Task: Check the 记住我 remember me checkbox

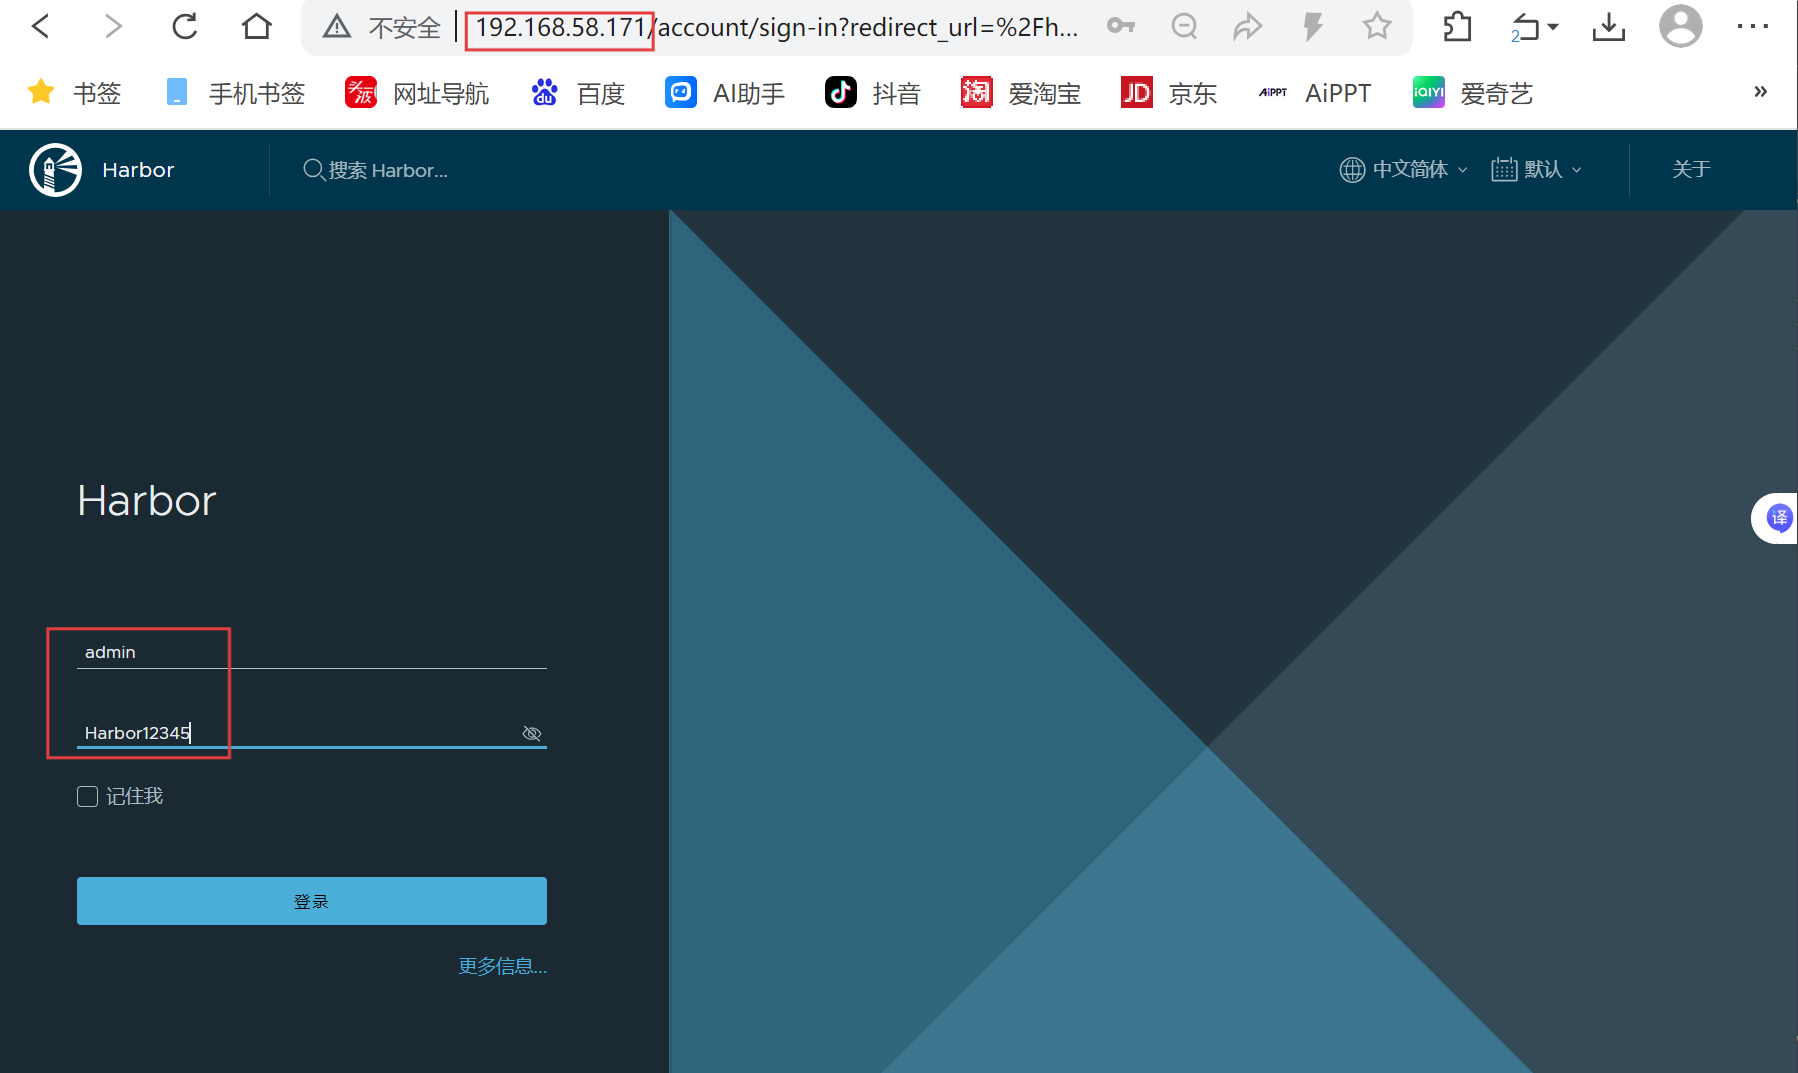Action: [88, 796]
